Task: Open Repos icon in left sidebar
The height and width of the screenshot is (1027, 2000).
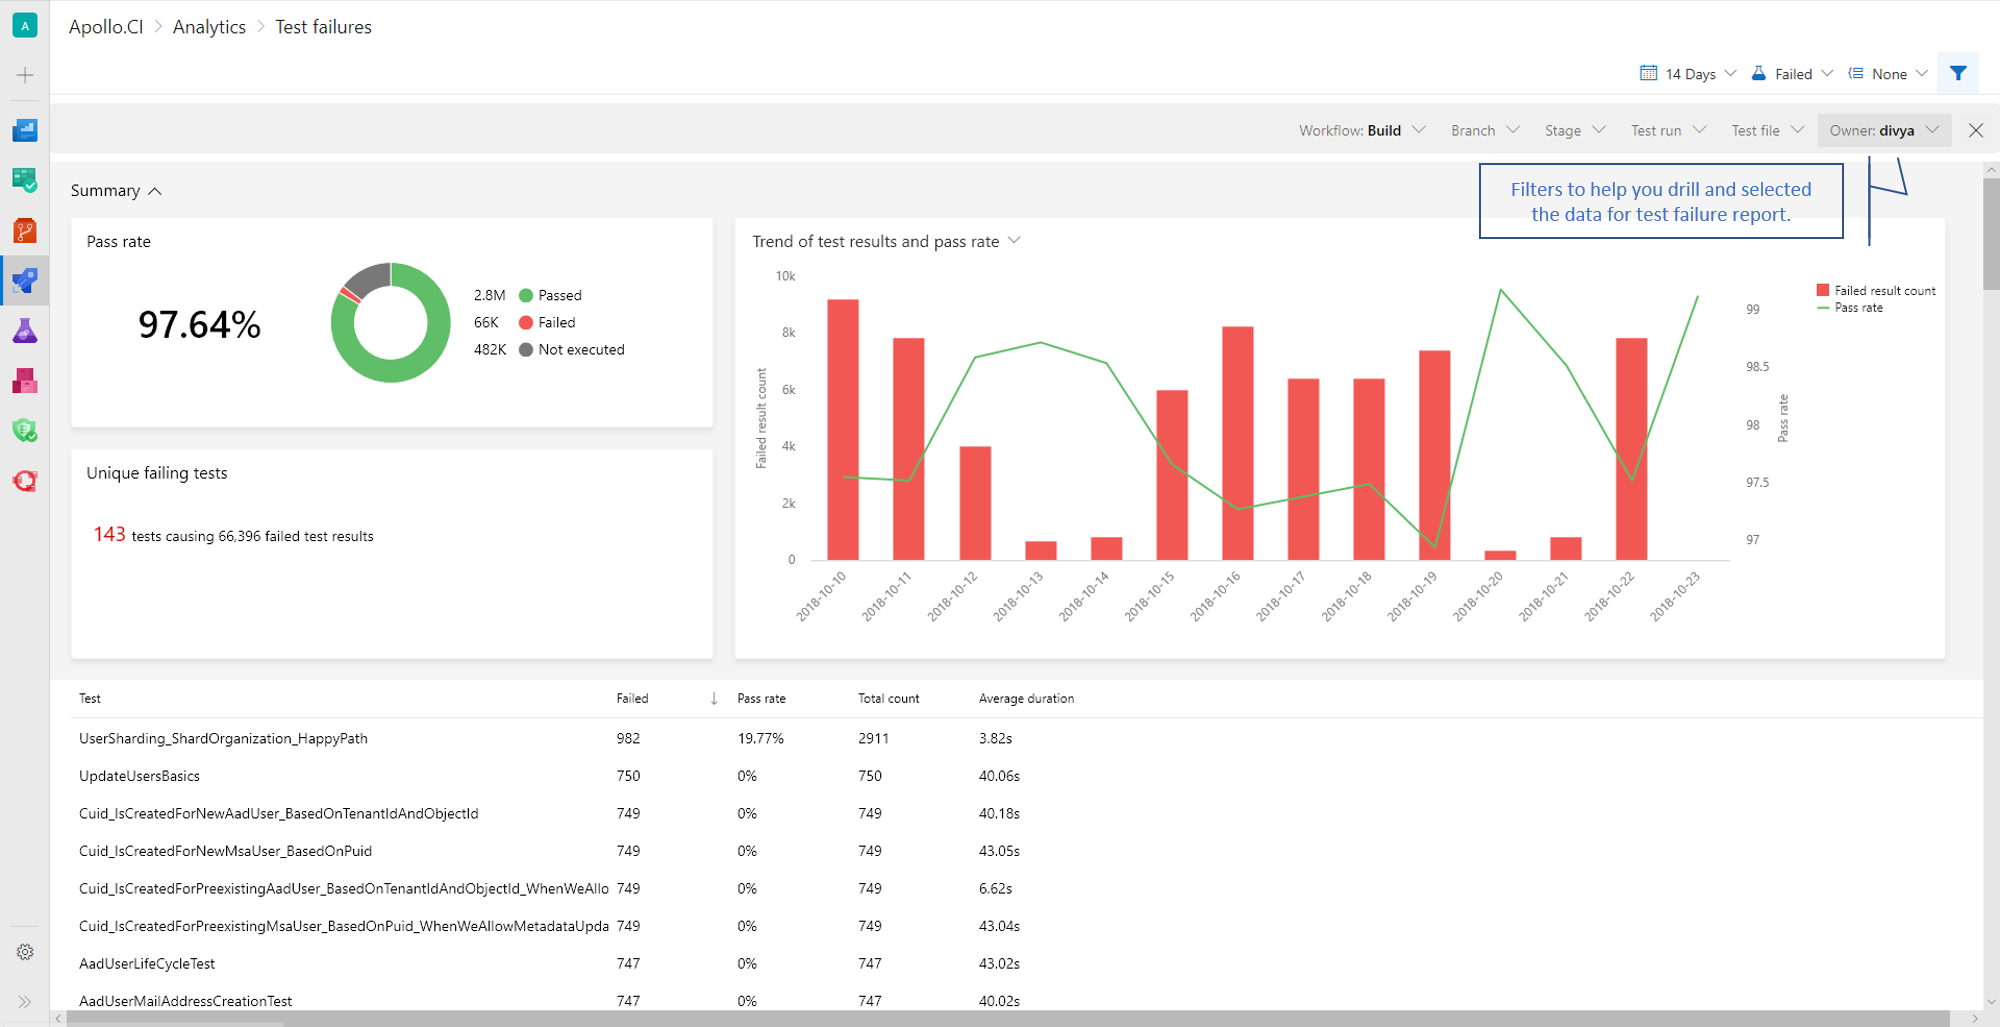Action: [25, 231]
